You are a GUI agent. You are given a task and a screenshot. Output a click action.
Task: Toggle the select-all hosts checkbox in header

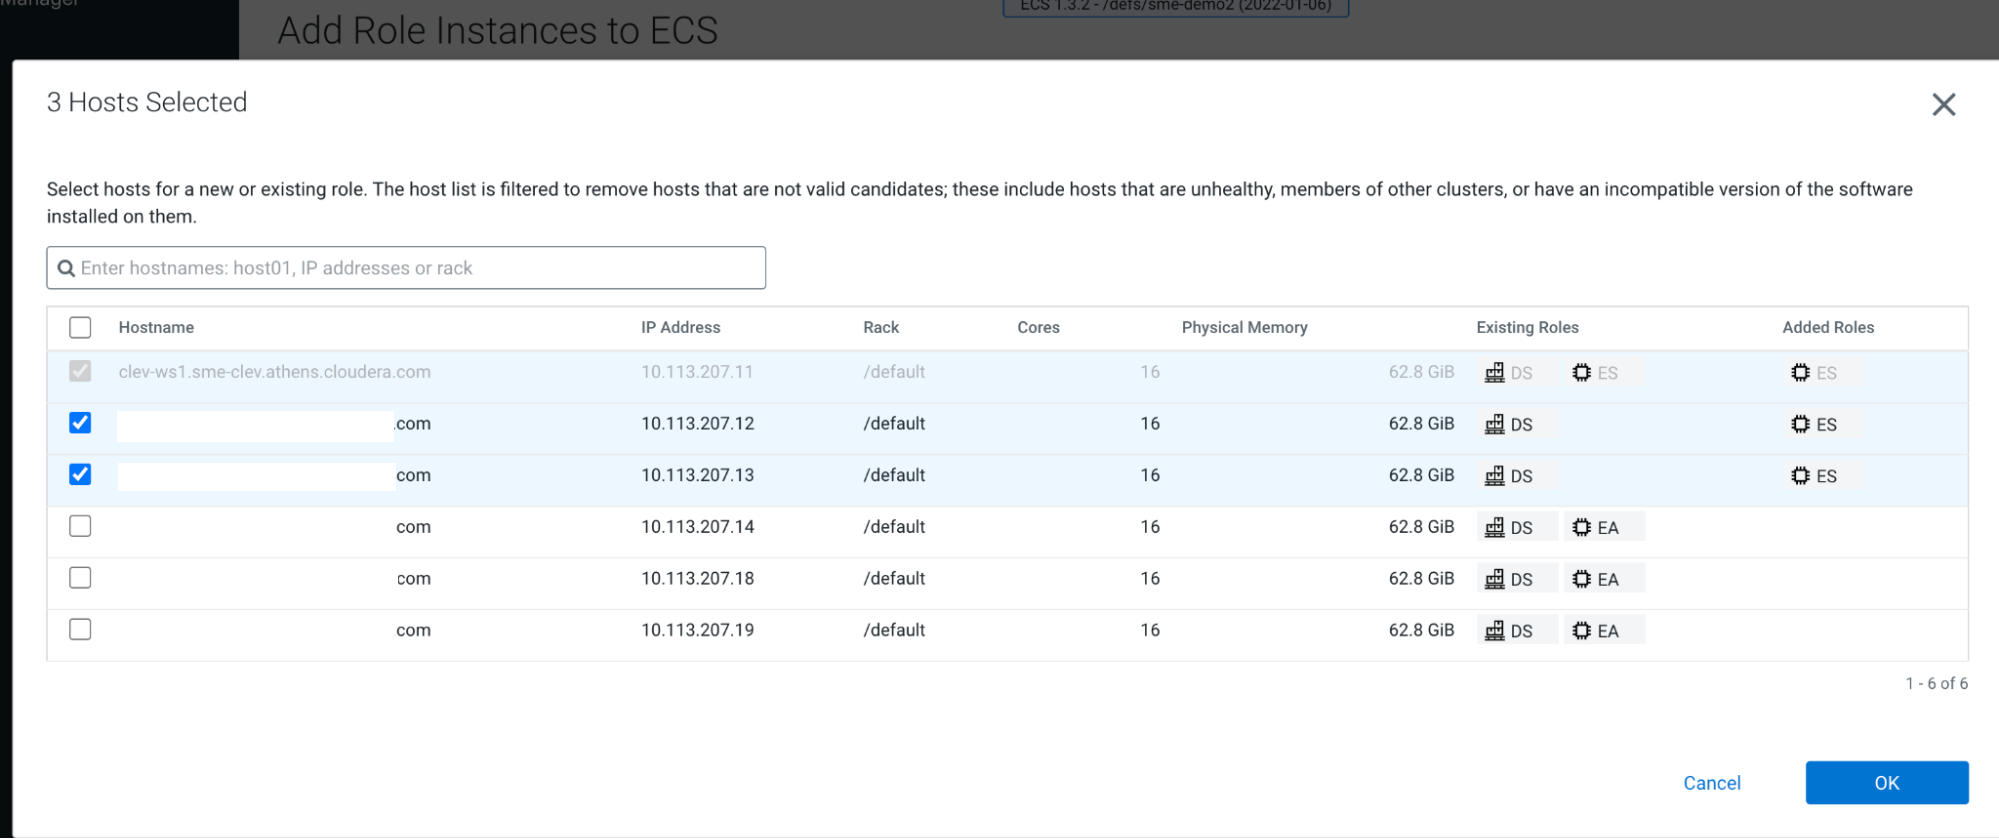point(80,327)
